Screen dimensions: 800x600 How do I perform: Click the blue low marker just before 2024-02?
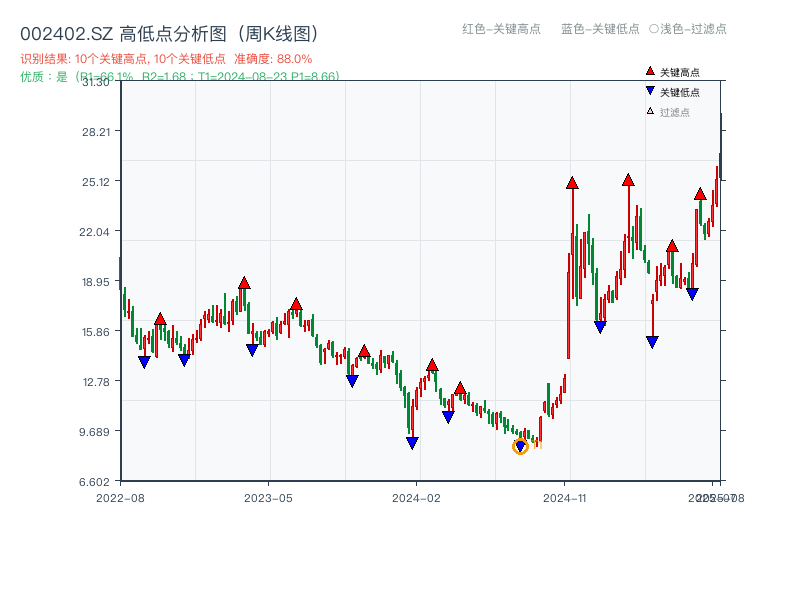click(x=412, y=443)
